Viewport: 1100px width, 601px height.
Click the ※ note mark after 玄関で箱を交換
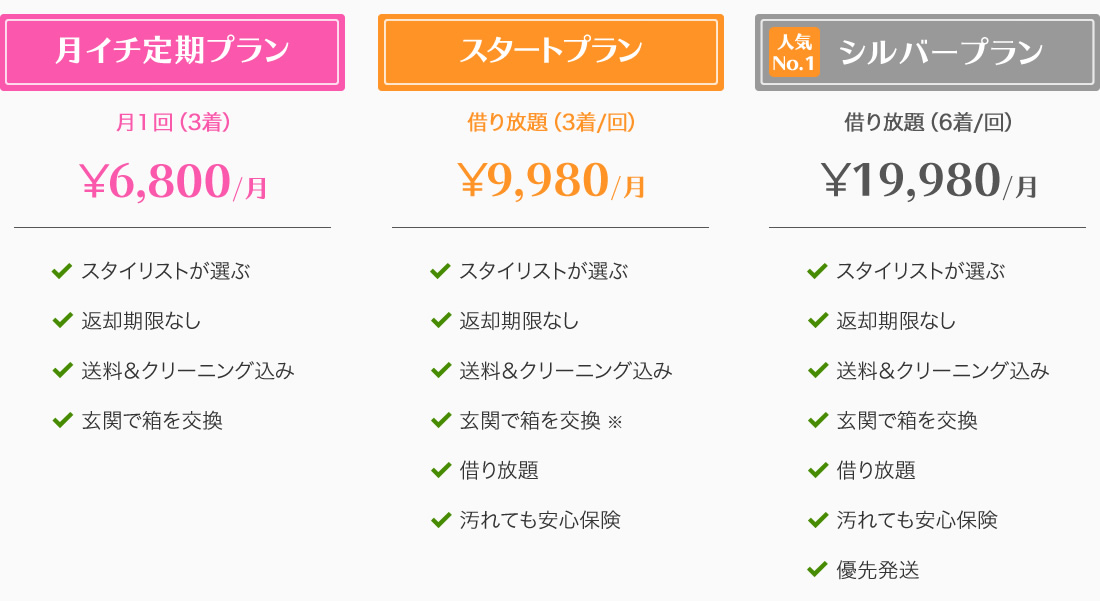(615, 422)
